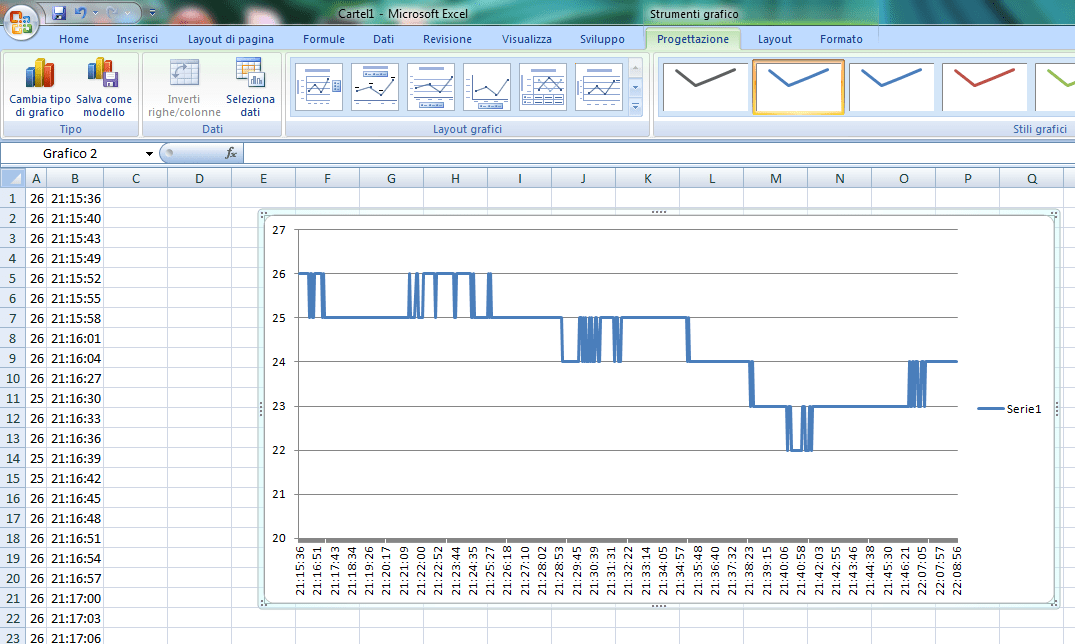1075x644 pixels.
Task: Choose the first chart layout thumbnail
Action: (319, 87)
